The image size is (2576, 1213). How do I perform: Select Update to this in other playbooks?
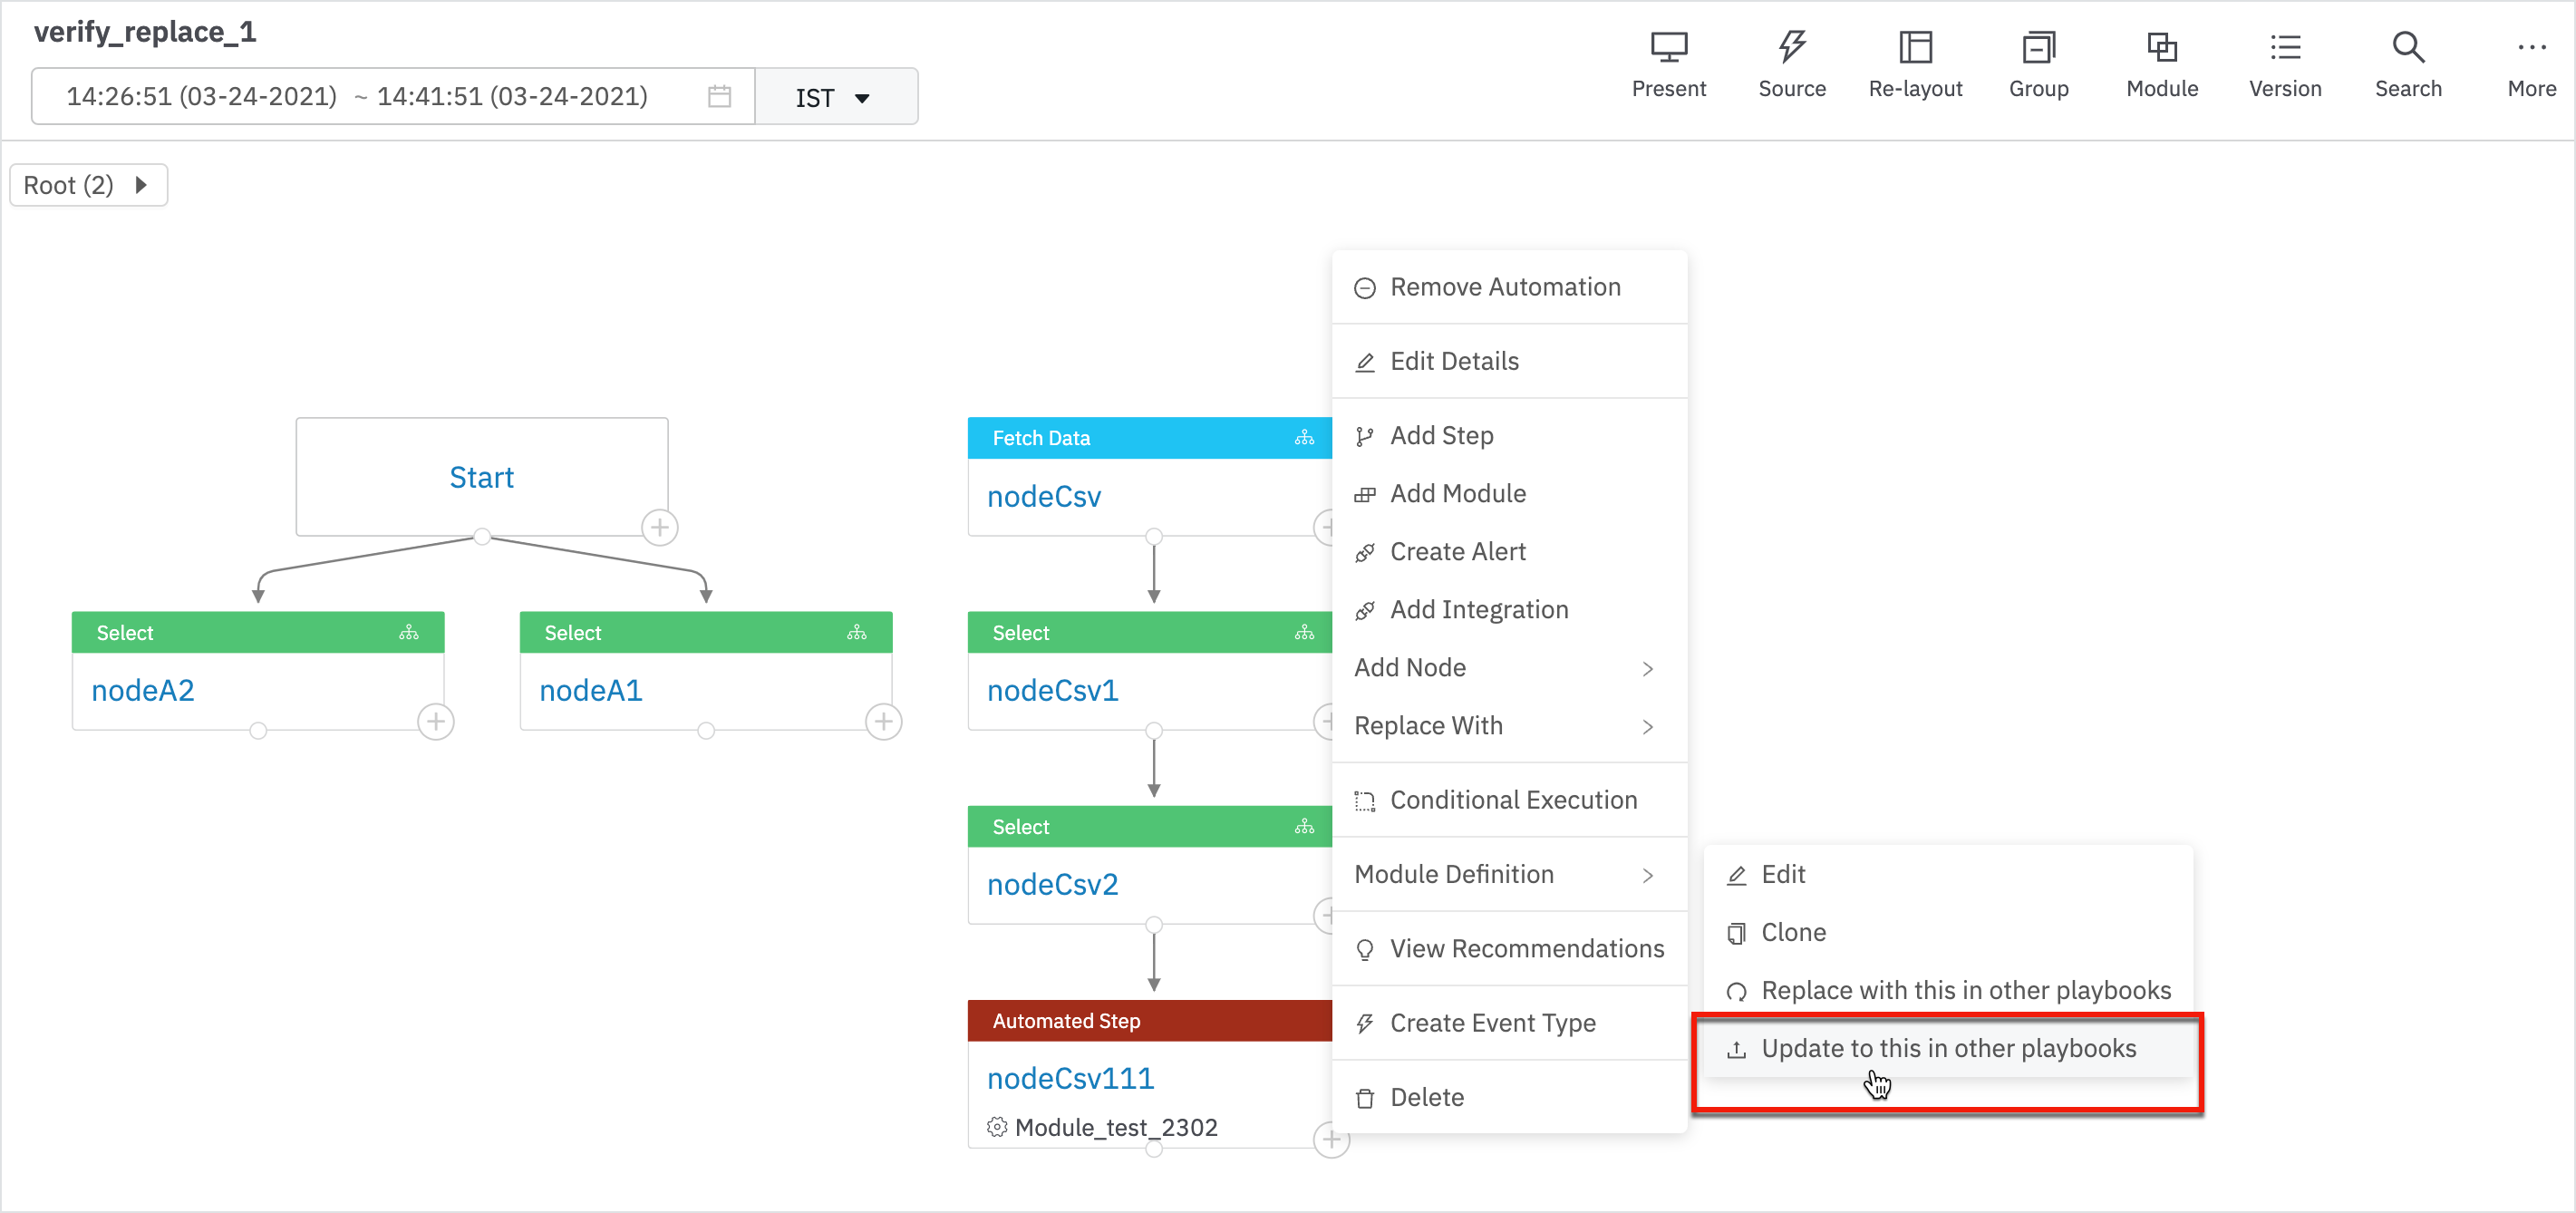(1948, 1048)
